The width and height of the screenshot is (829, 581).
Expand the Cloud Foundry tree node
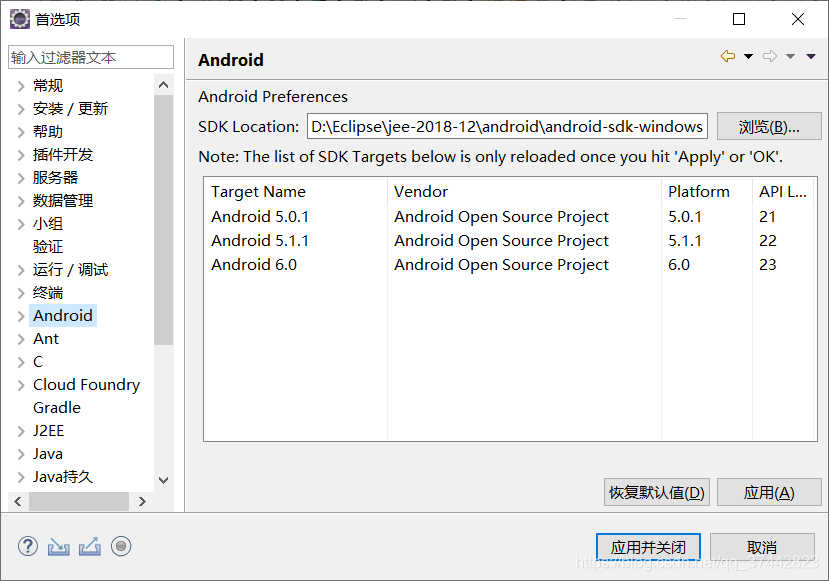(21, 385)
